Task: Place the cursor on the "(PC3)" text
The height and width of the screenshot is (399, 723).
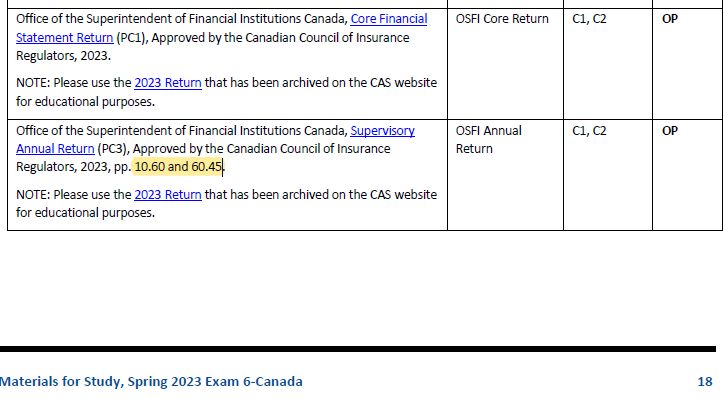Action: click(112, 149)
